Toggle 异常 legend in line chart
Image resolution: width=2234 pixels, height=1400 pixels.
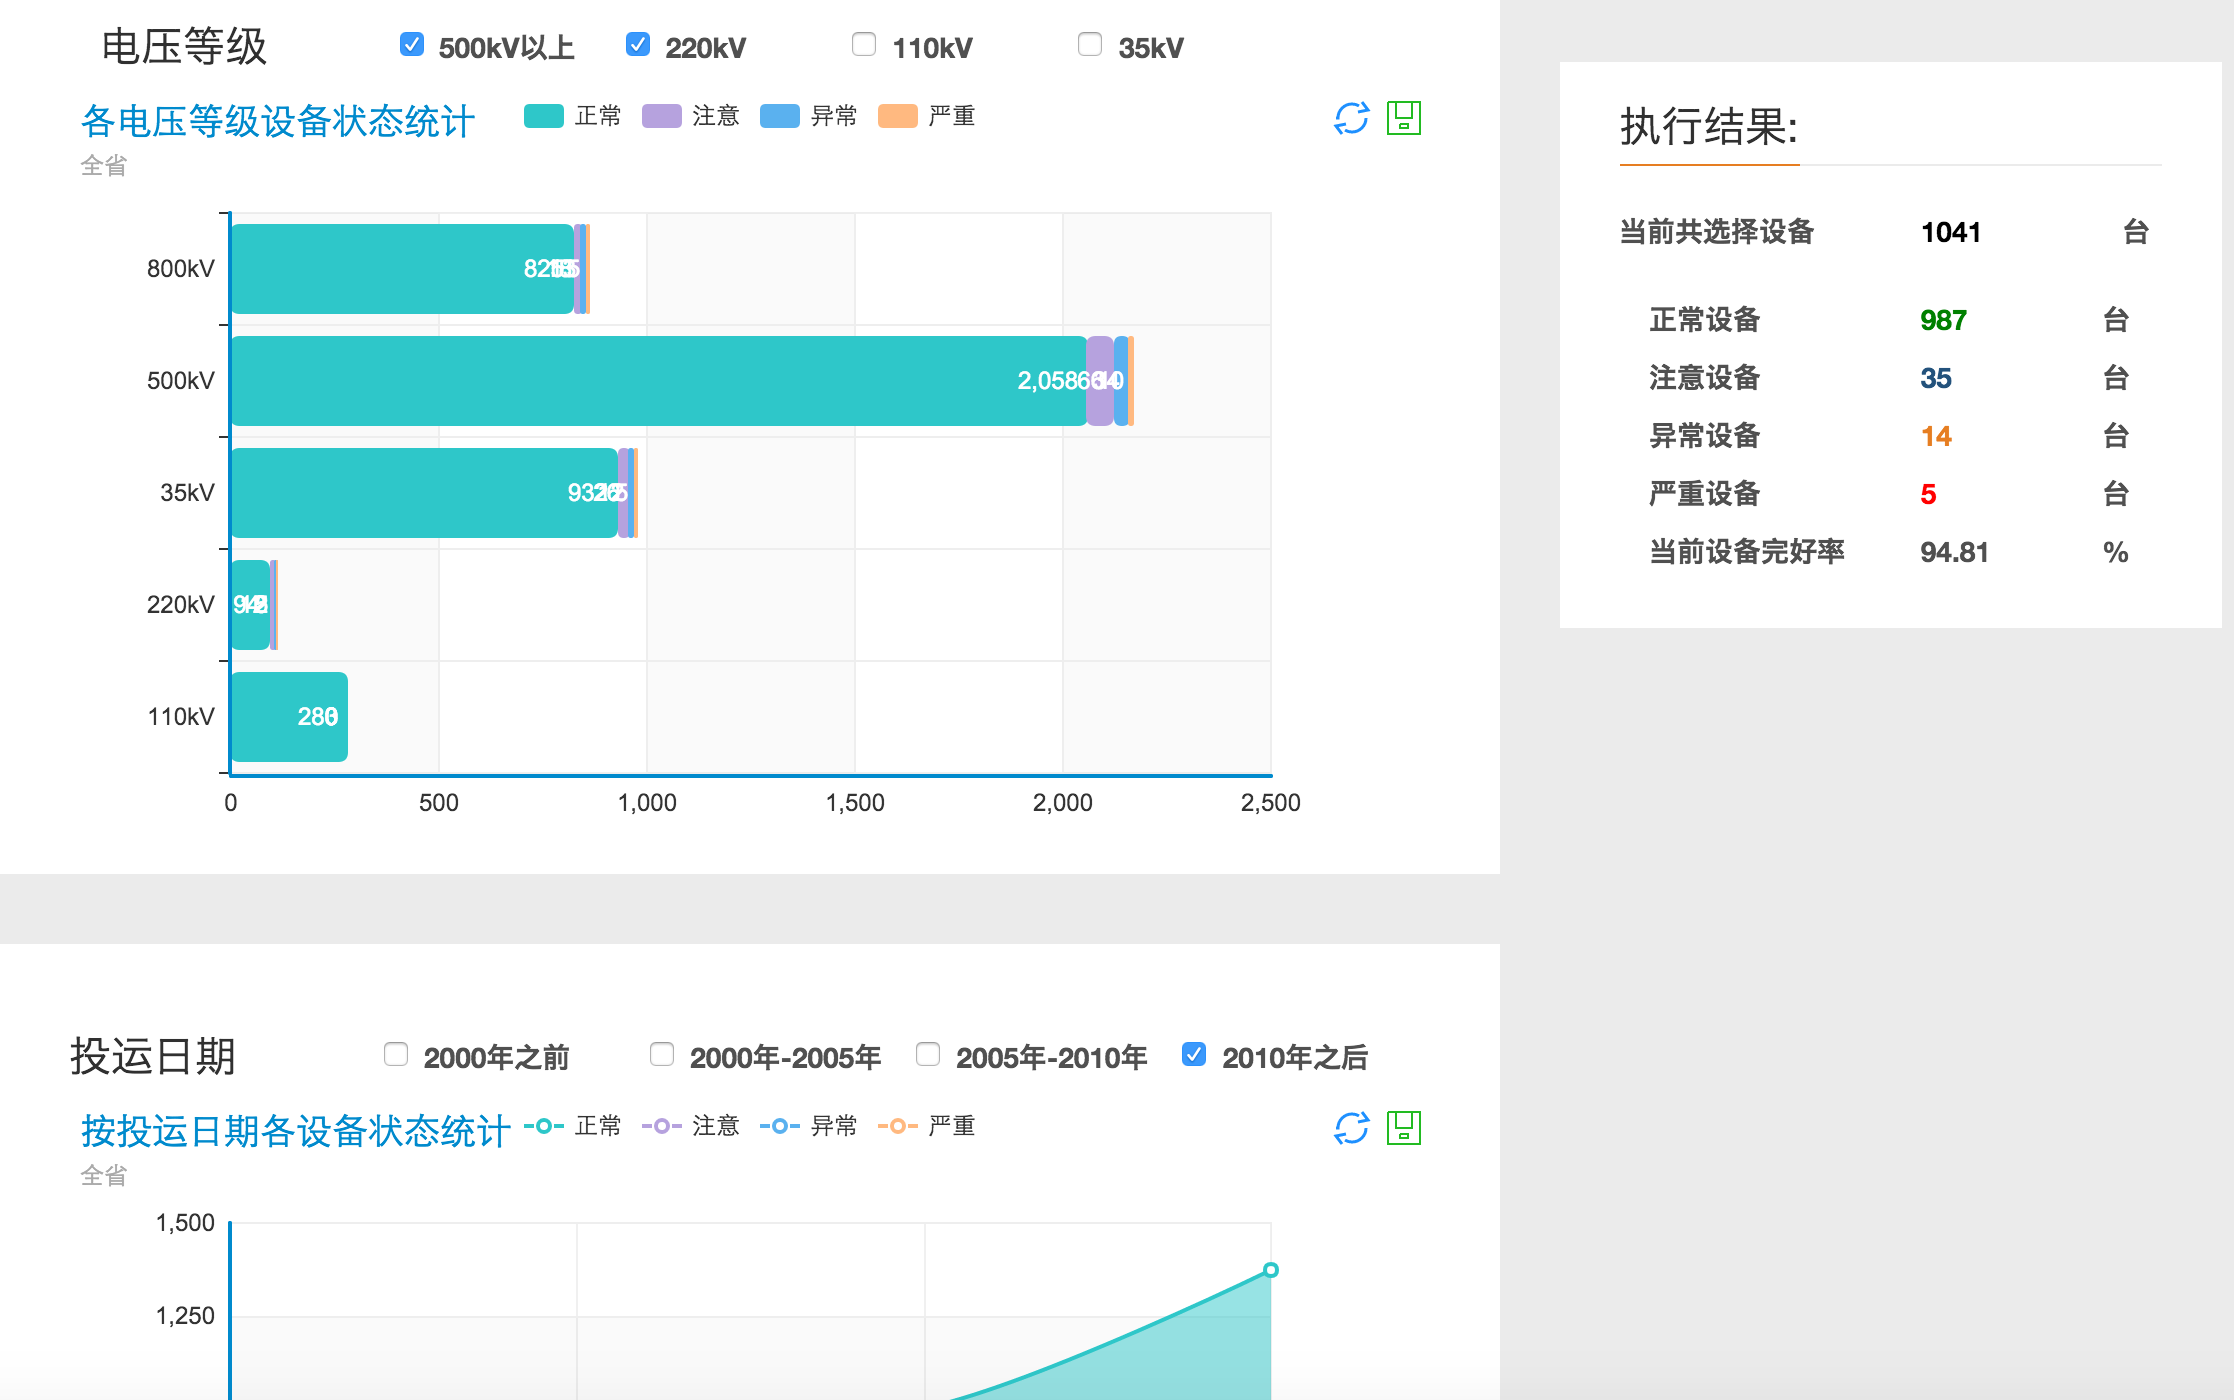809,1126
